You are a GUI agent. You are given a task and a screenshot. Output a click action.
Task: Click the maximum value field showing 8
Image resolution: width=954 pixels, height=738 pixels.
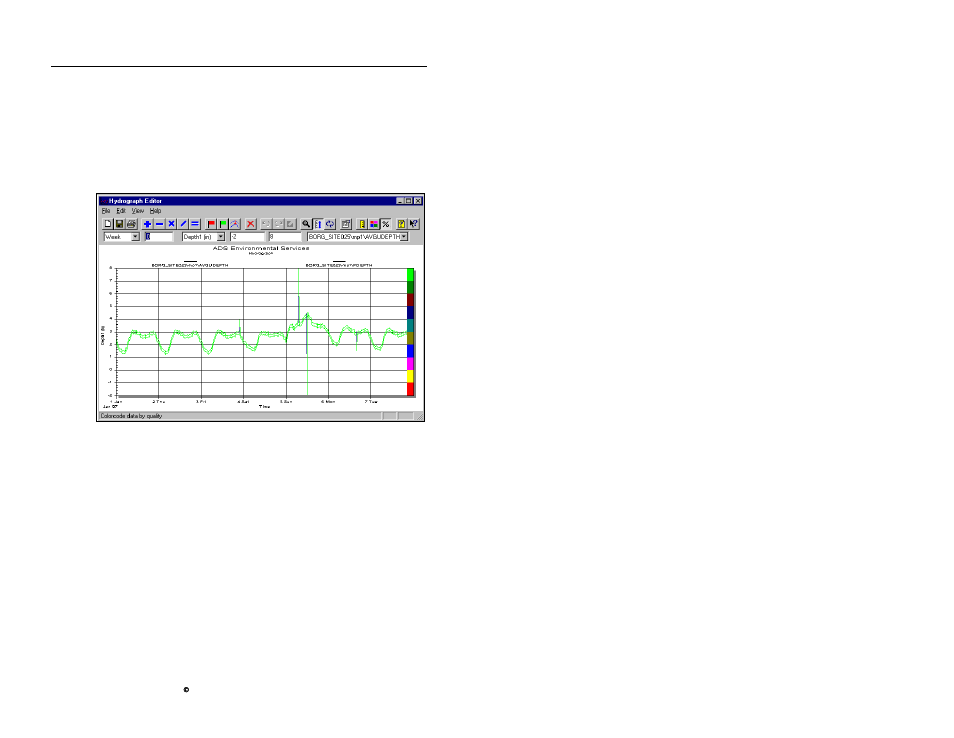click(285, 237)
